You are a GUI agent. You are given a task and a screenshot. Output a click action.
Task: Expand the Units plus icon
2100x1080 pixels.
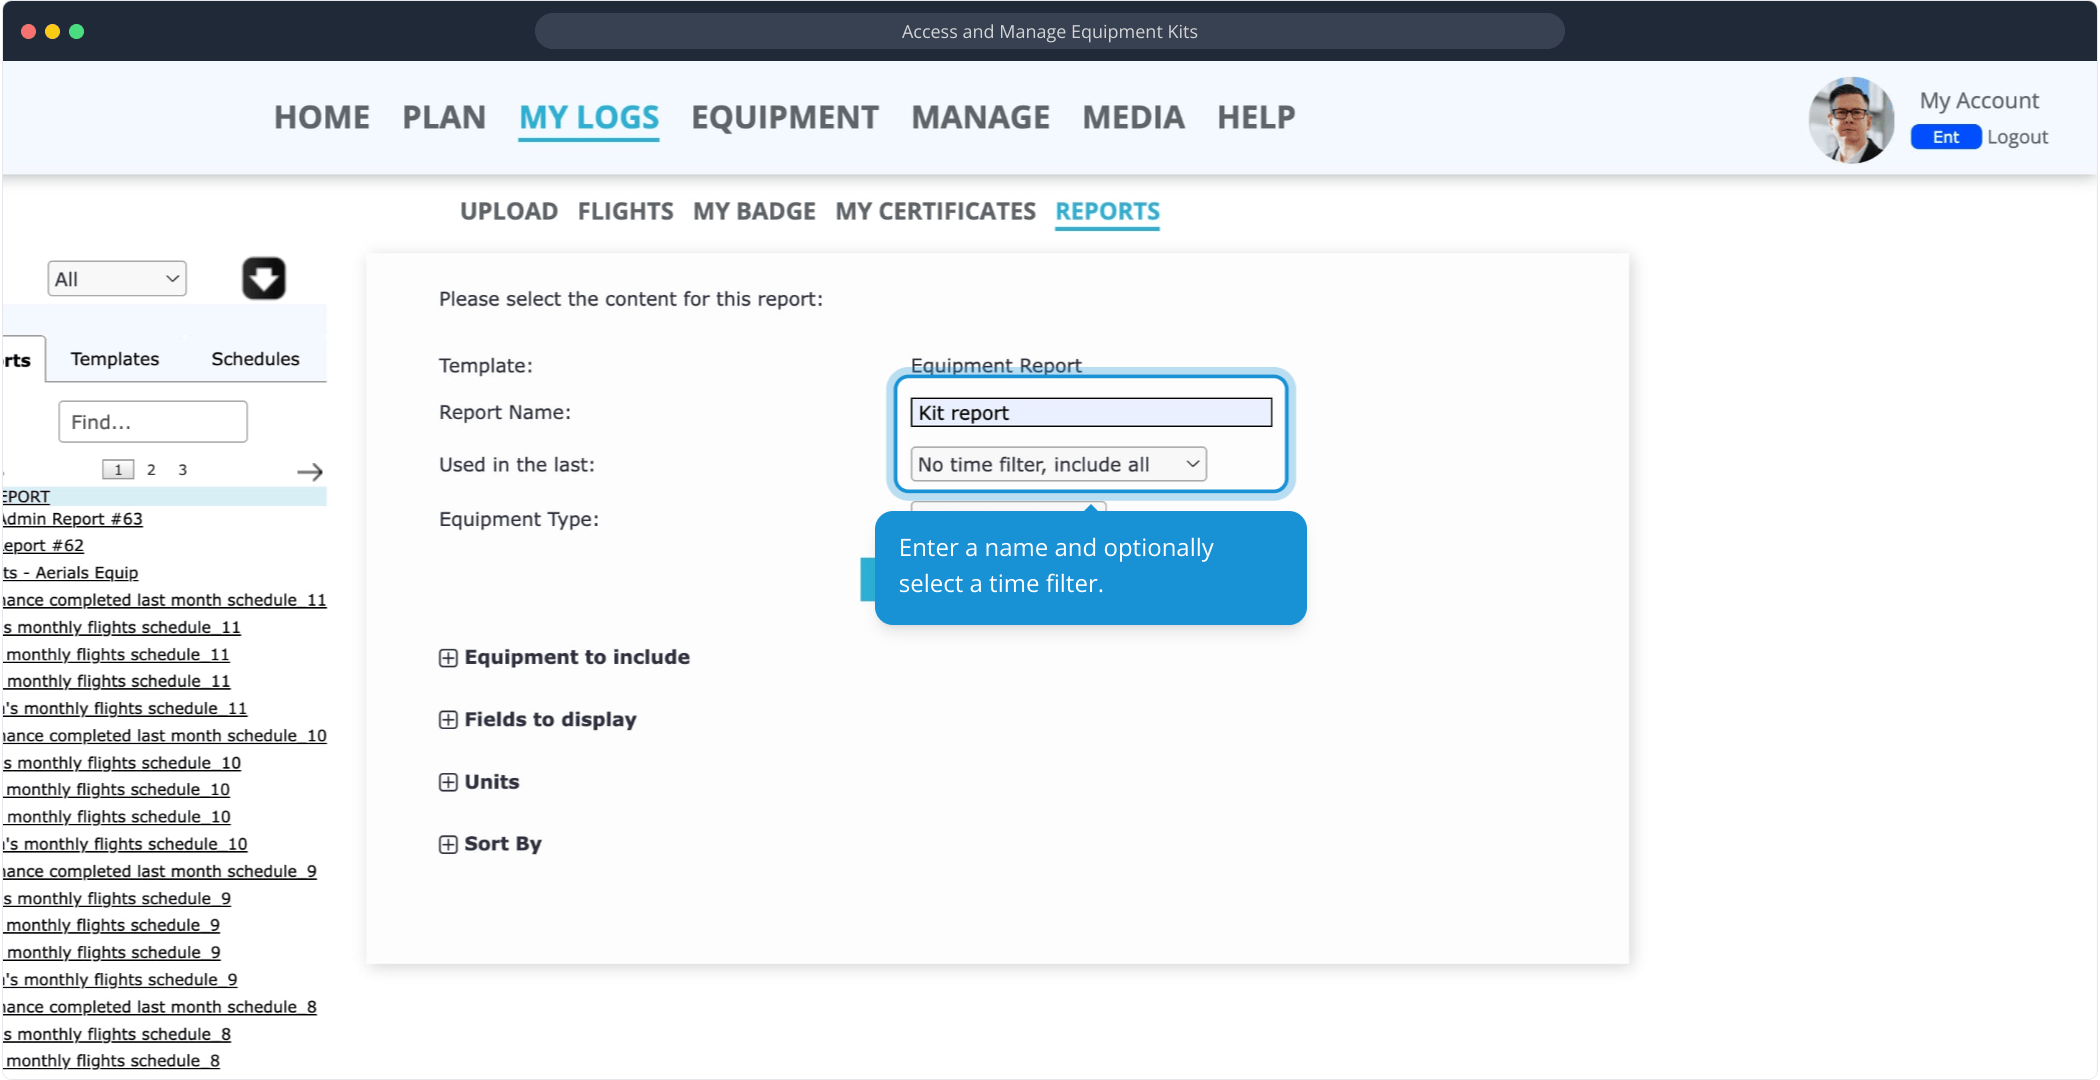[x=448, y=782]
